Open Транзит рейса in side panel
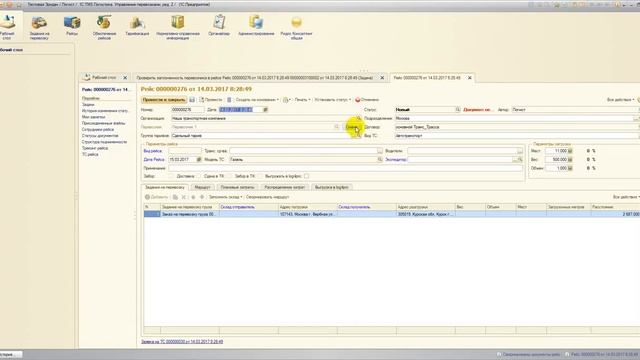 point(95,148)
